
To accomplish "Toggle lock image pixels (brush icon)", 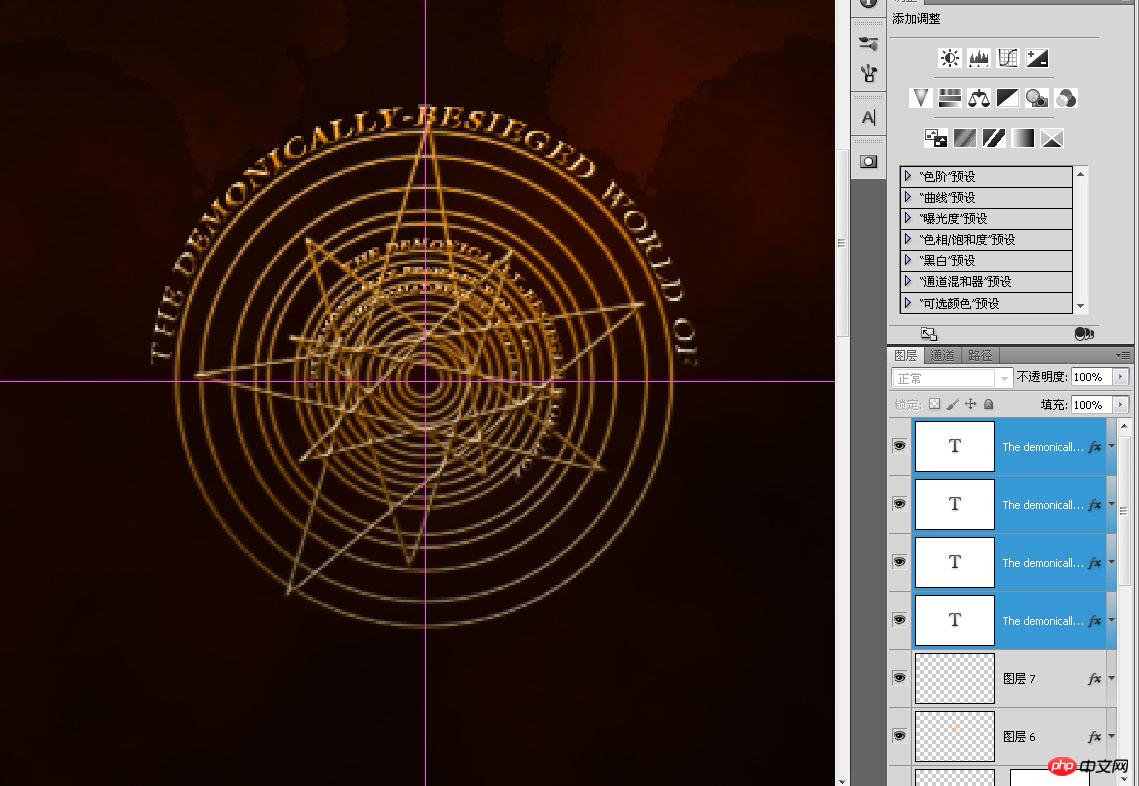I will (x=953, y=404).
